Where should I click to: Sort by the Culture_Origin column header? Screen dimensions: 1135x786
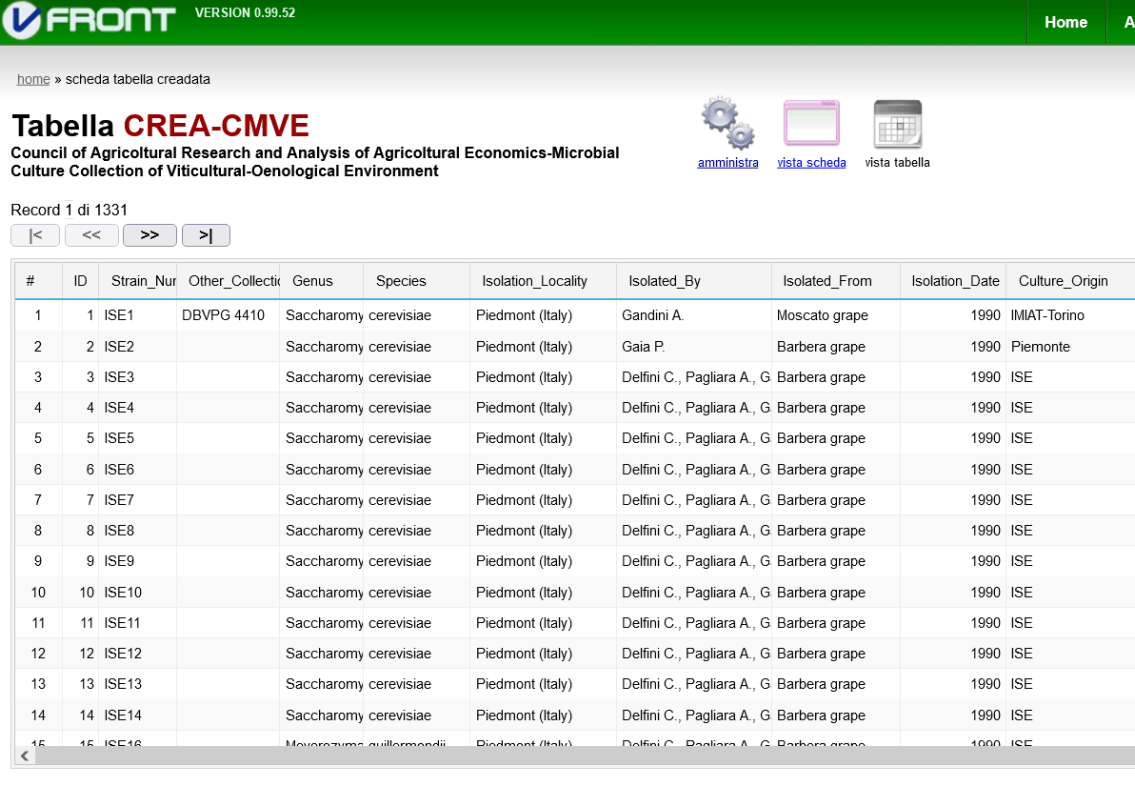1070,281
